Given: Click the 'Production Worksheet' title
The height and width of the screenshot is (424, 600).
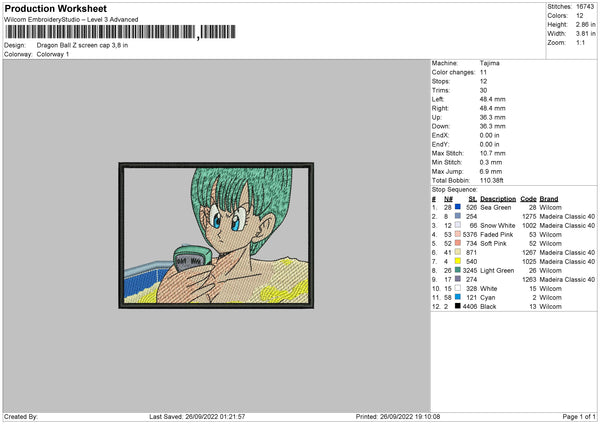Looking at the screenshot, I should coord(56,8).
